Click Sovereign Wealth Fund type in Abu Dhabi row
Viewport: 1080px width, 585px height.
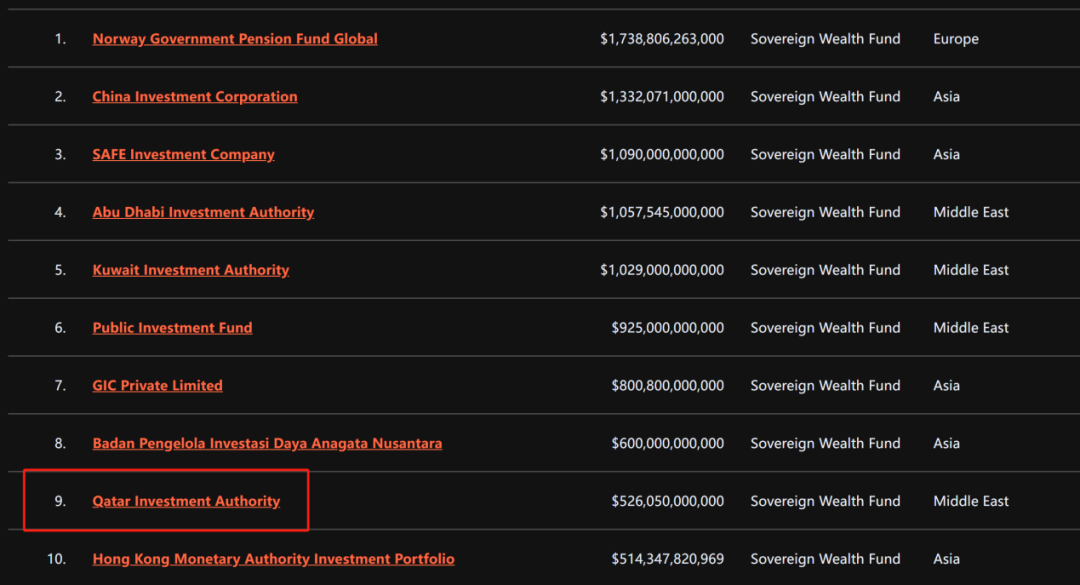pos(825,213)
